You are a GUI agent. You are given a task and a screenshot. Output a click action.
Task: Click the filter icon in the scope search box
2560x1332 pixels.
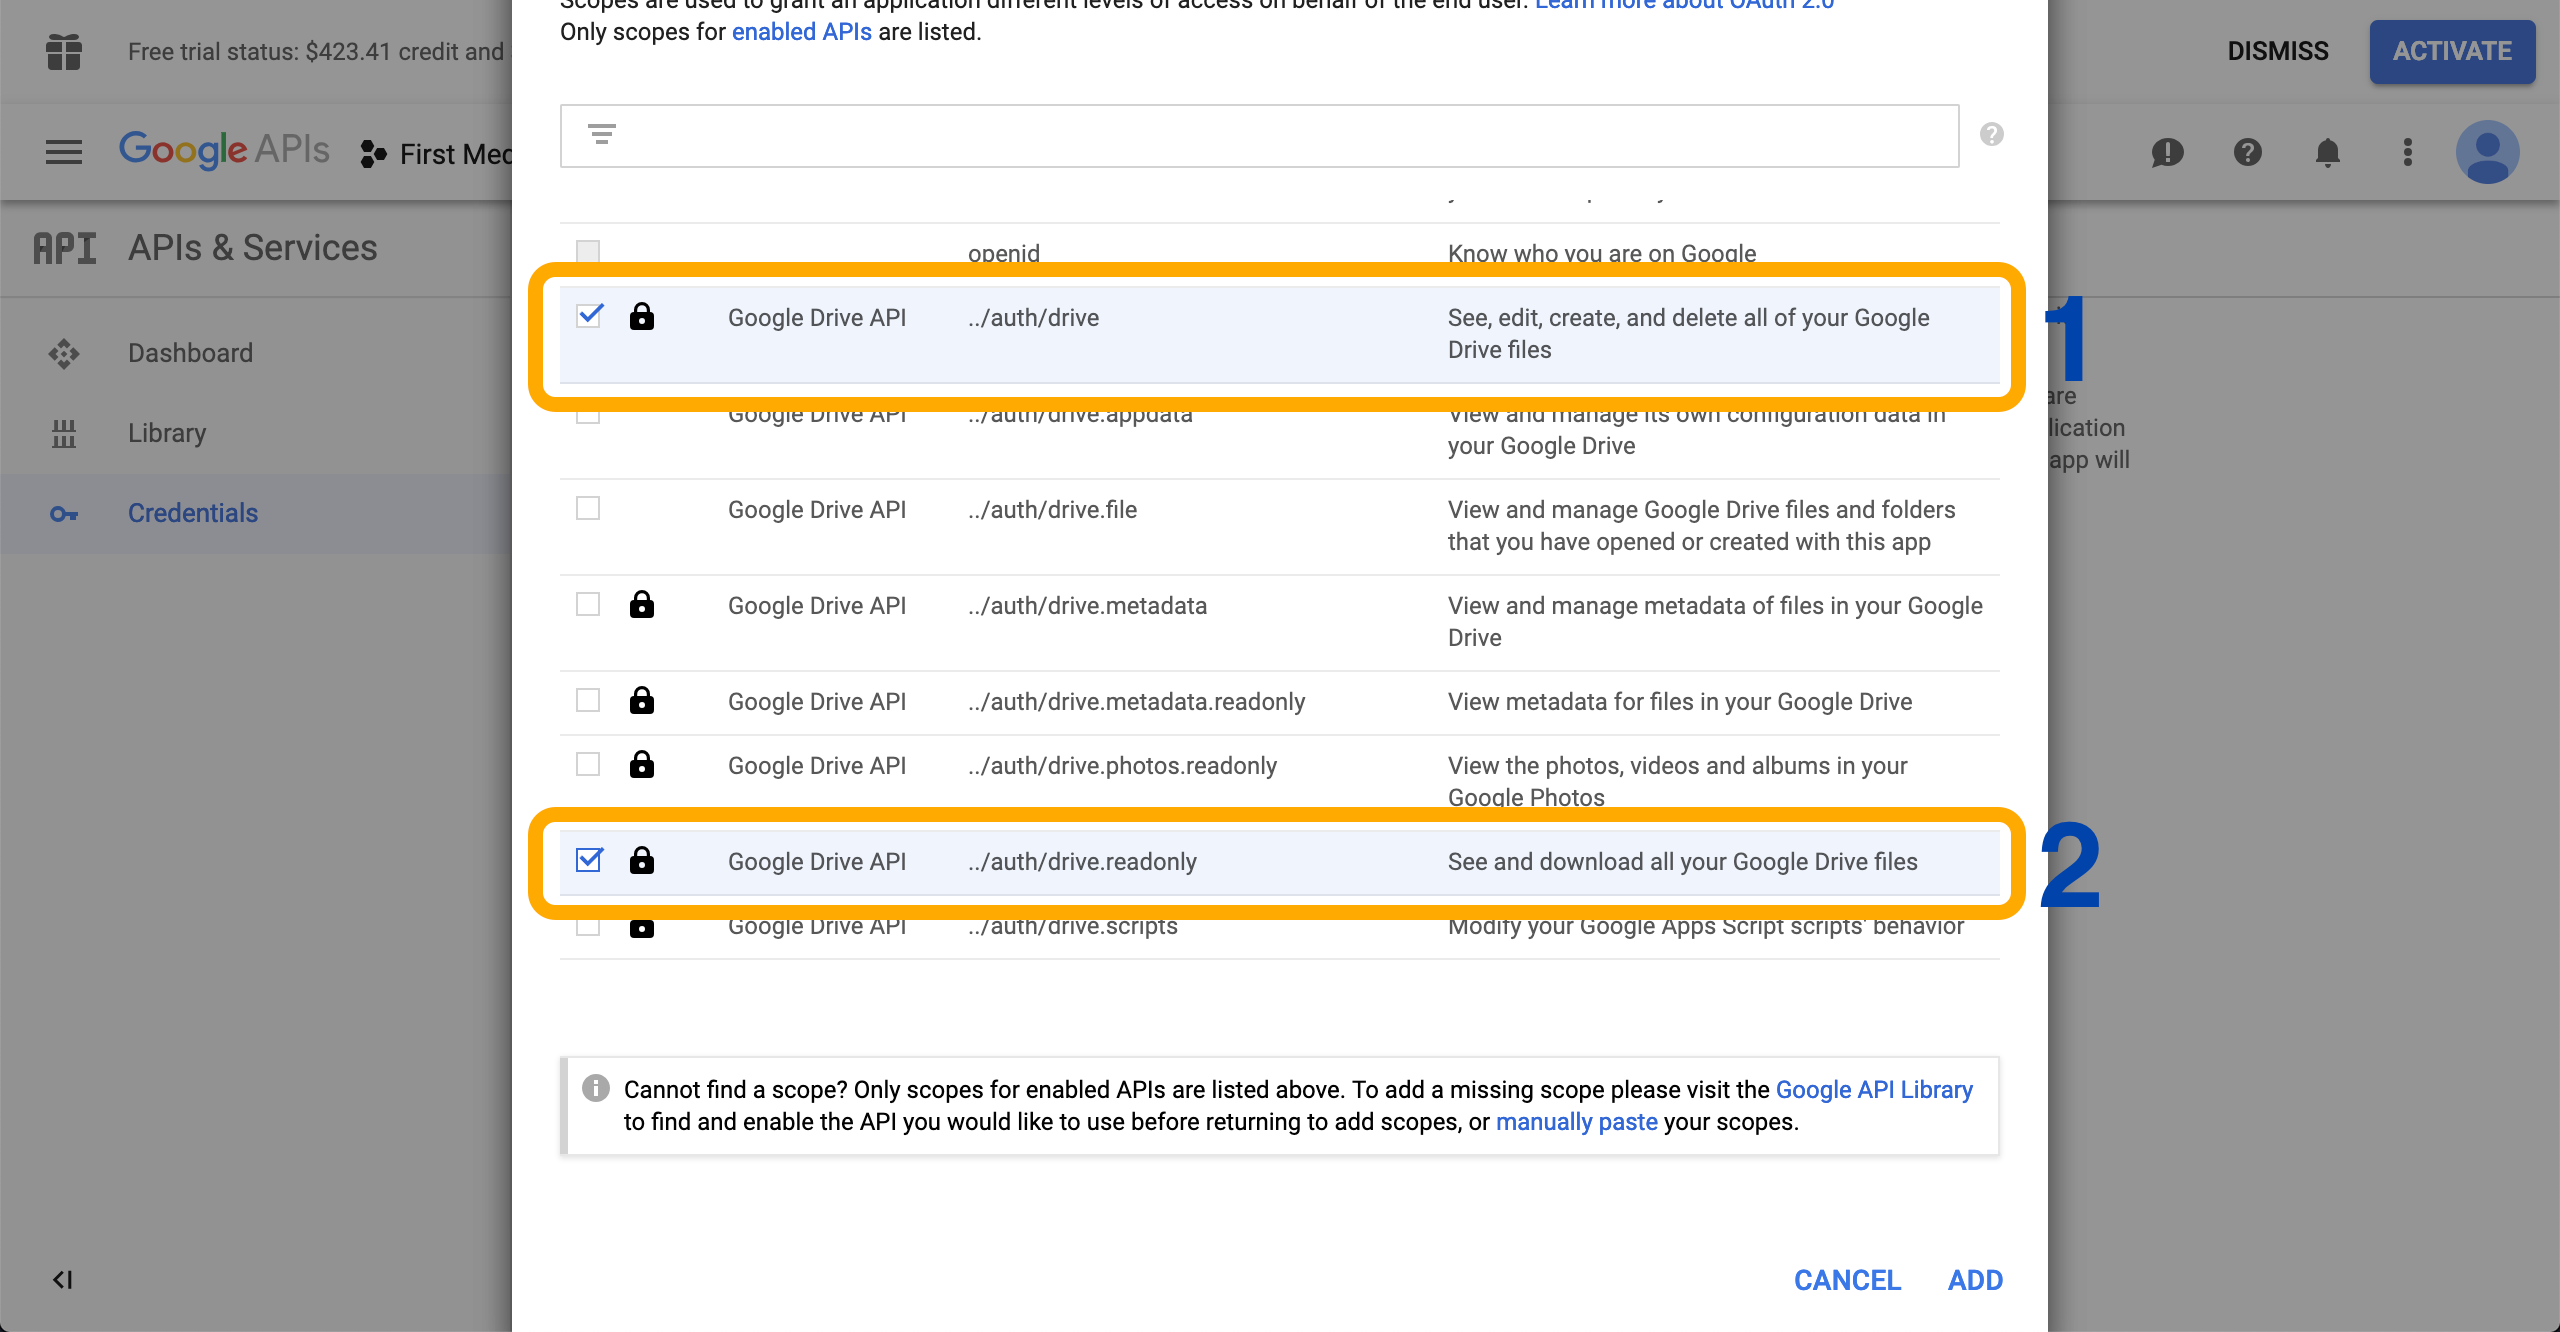tap(602, 134)
